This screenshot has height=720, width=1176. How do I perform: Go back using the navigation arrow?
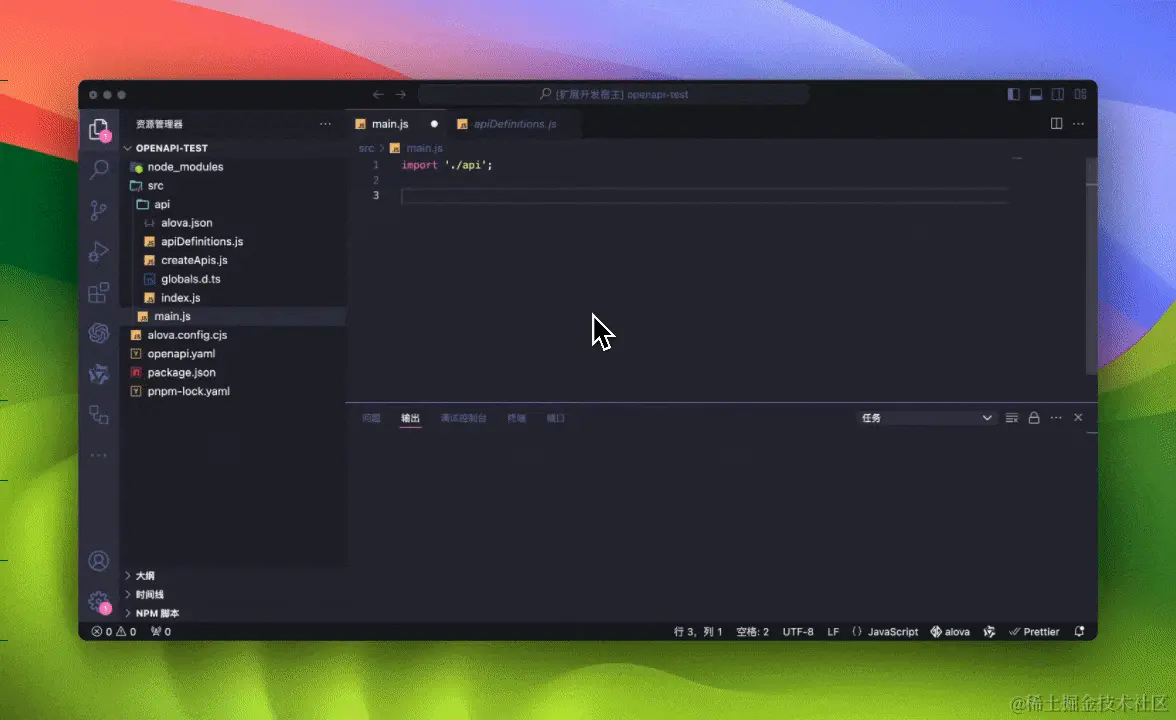click(x=378, y=94)
